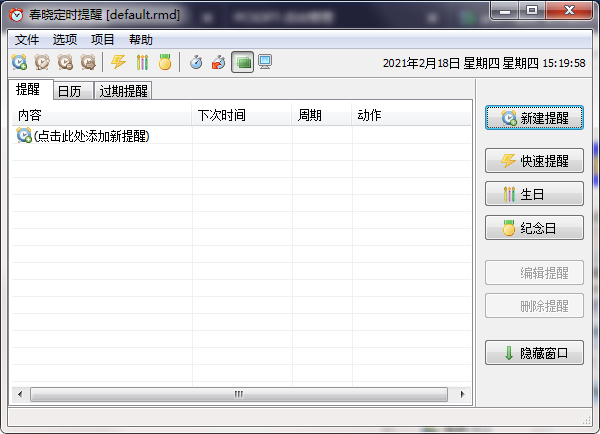Open the 帮助 menu
Image resolution: width=600 pixels, height=434 pixels.
click(x=140, y=39)
